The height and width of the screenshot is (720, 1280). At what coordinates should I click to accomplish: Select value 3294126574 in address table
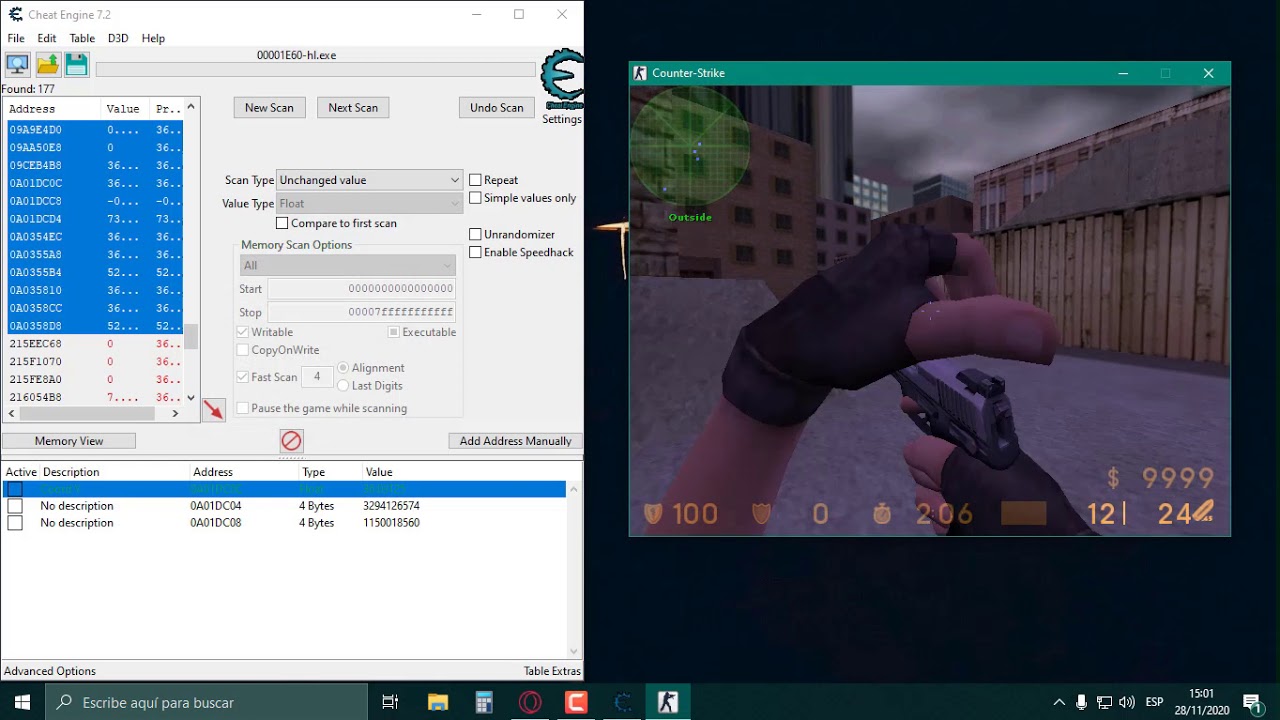point(391,506)
